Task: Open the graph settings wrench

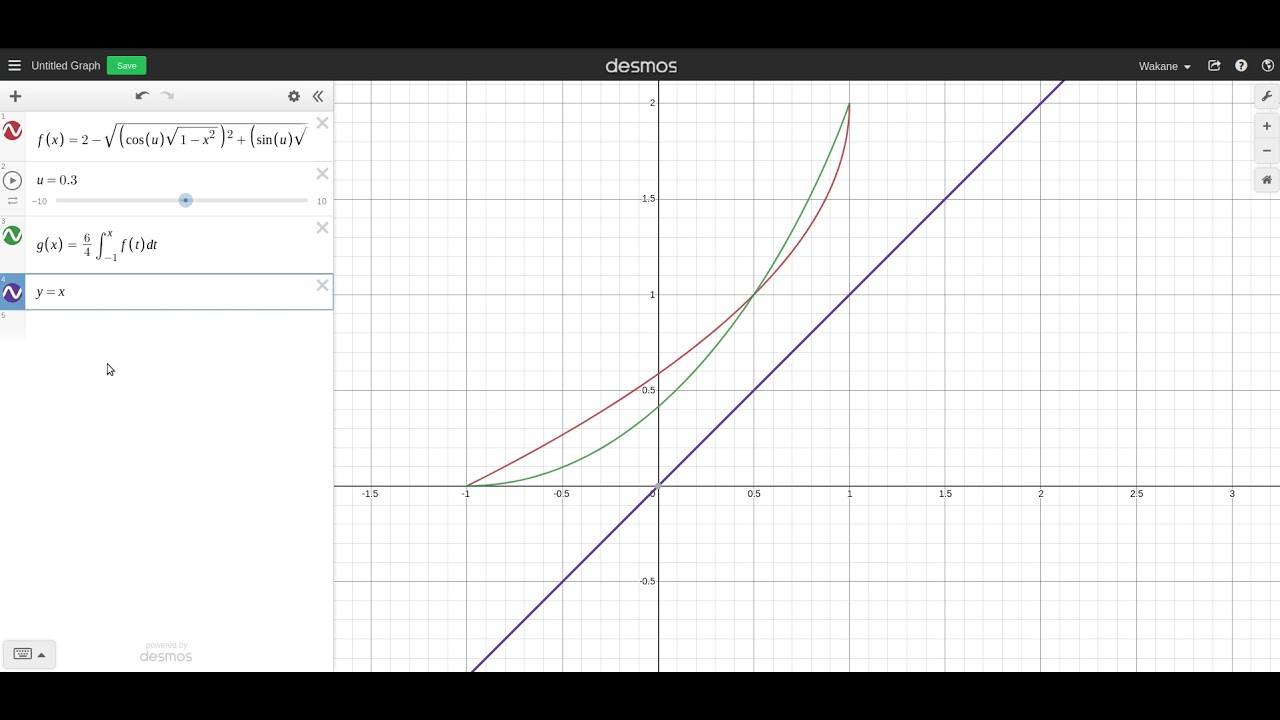Action: (1267, 96)
